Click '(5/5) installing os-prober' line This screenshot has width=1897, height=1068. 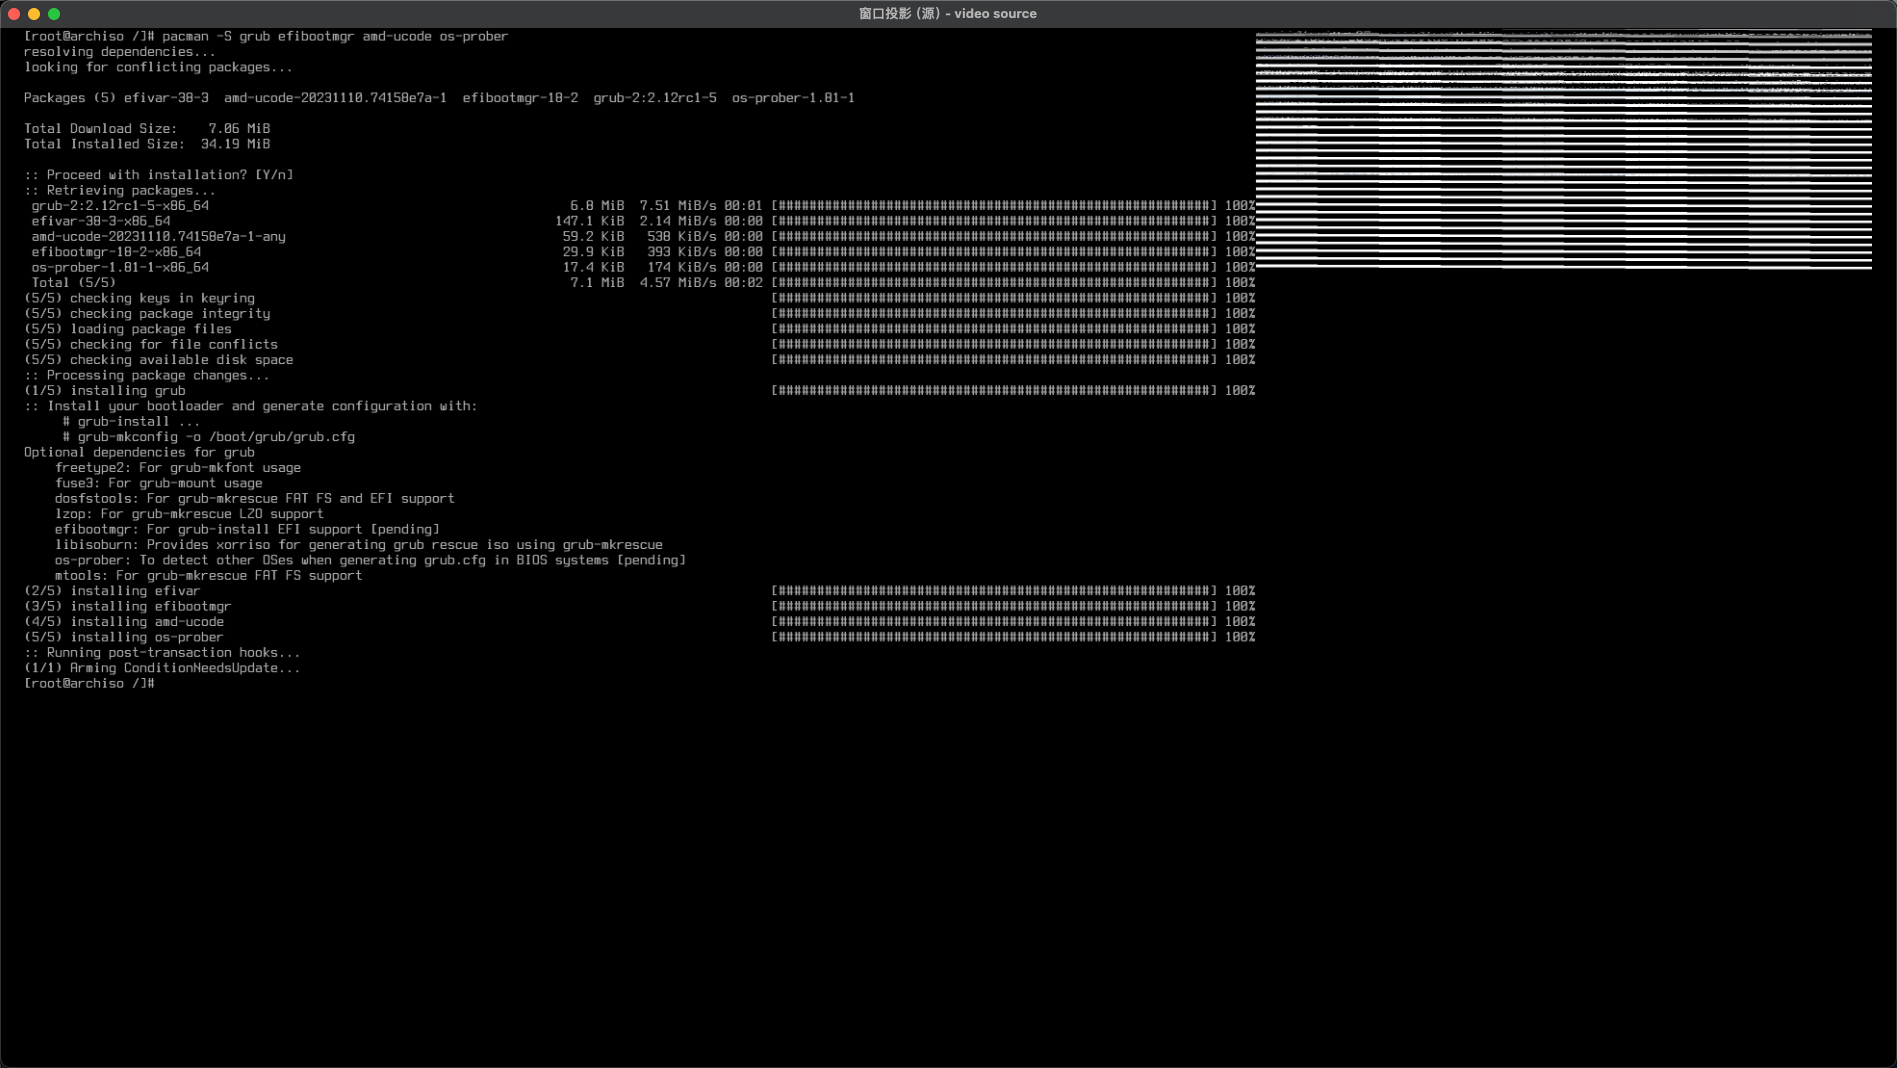click(x=124, y=637)
